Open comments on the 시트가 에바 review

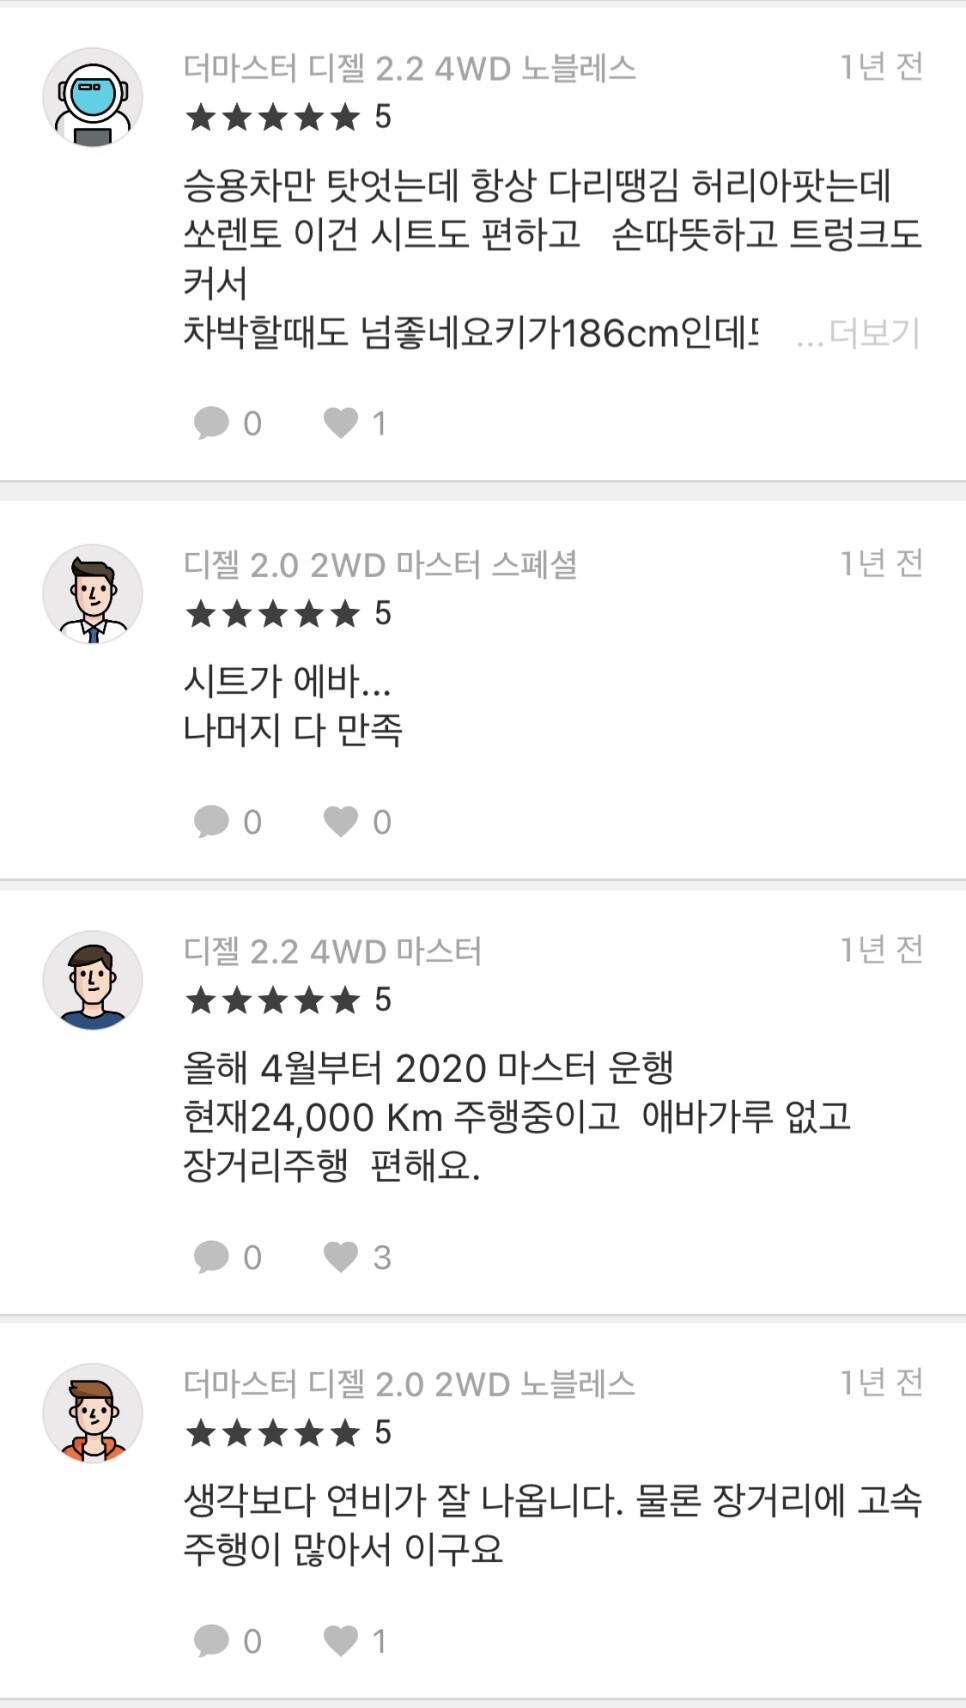pyautogui.click(x=228, y=822)
